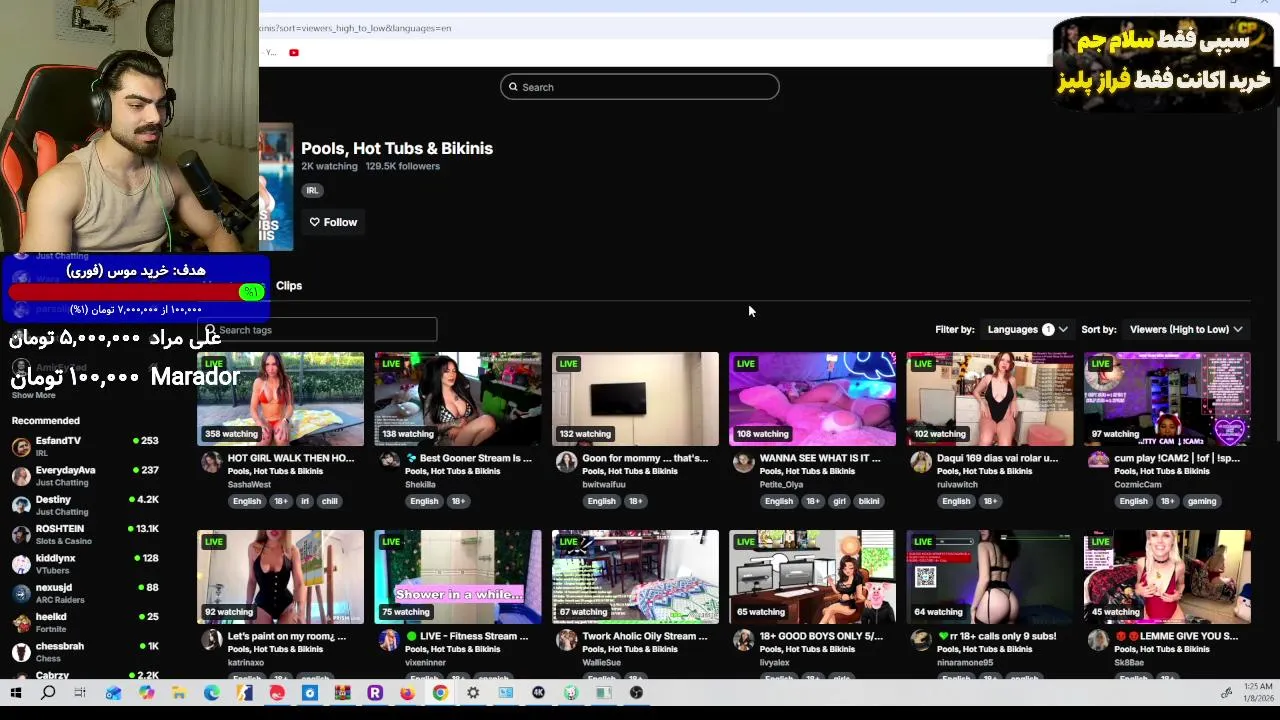This screenshot has width=1280, height=720.
Task: Click the top Search box
Action: pyautogui.click(x=640, y=87)
